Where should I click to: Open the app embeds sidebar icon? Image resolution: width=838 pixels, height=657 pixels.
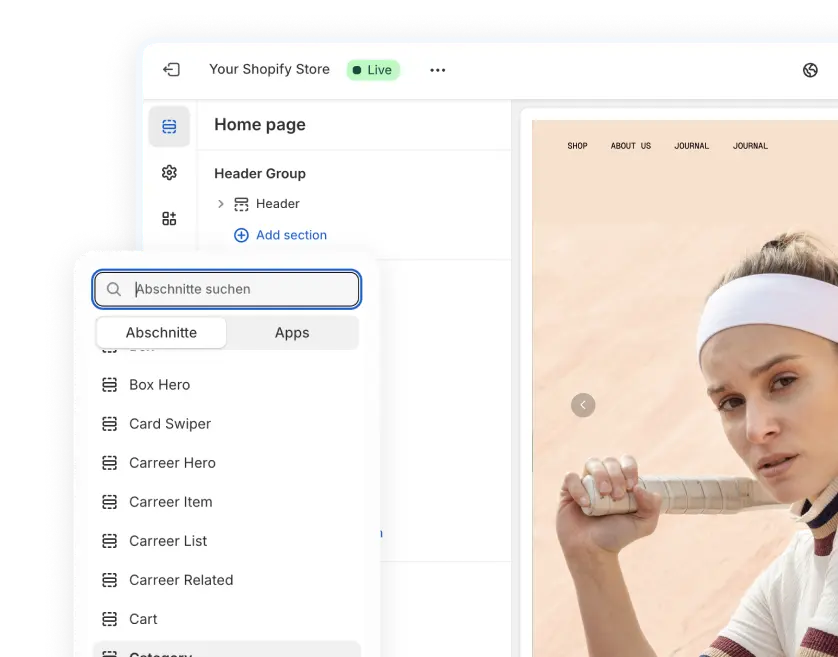(x=169, y=219)
